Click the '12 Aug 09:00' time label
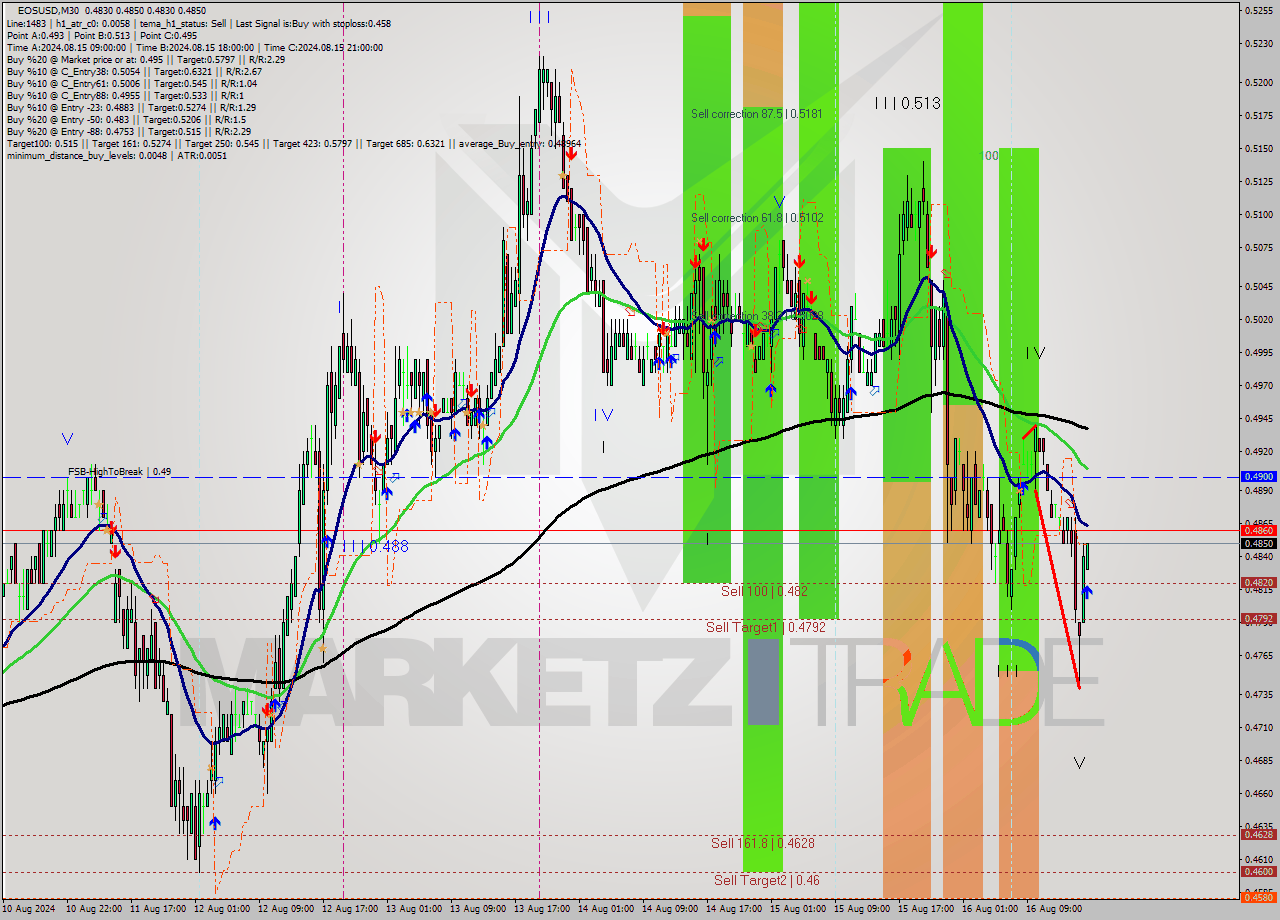 [x=285, y=909]
